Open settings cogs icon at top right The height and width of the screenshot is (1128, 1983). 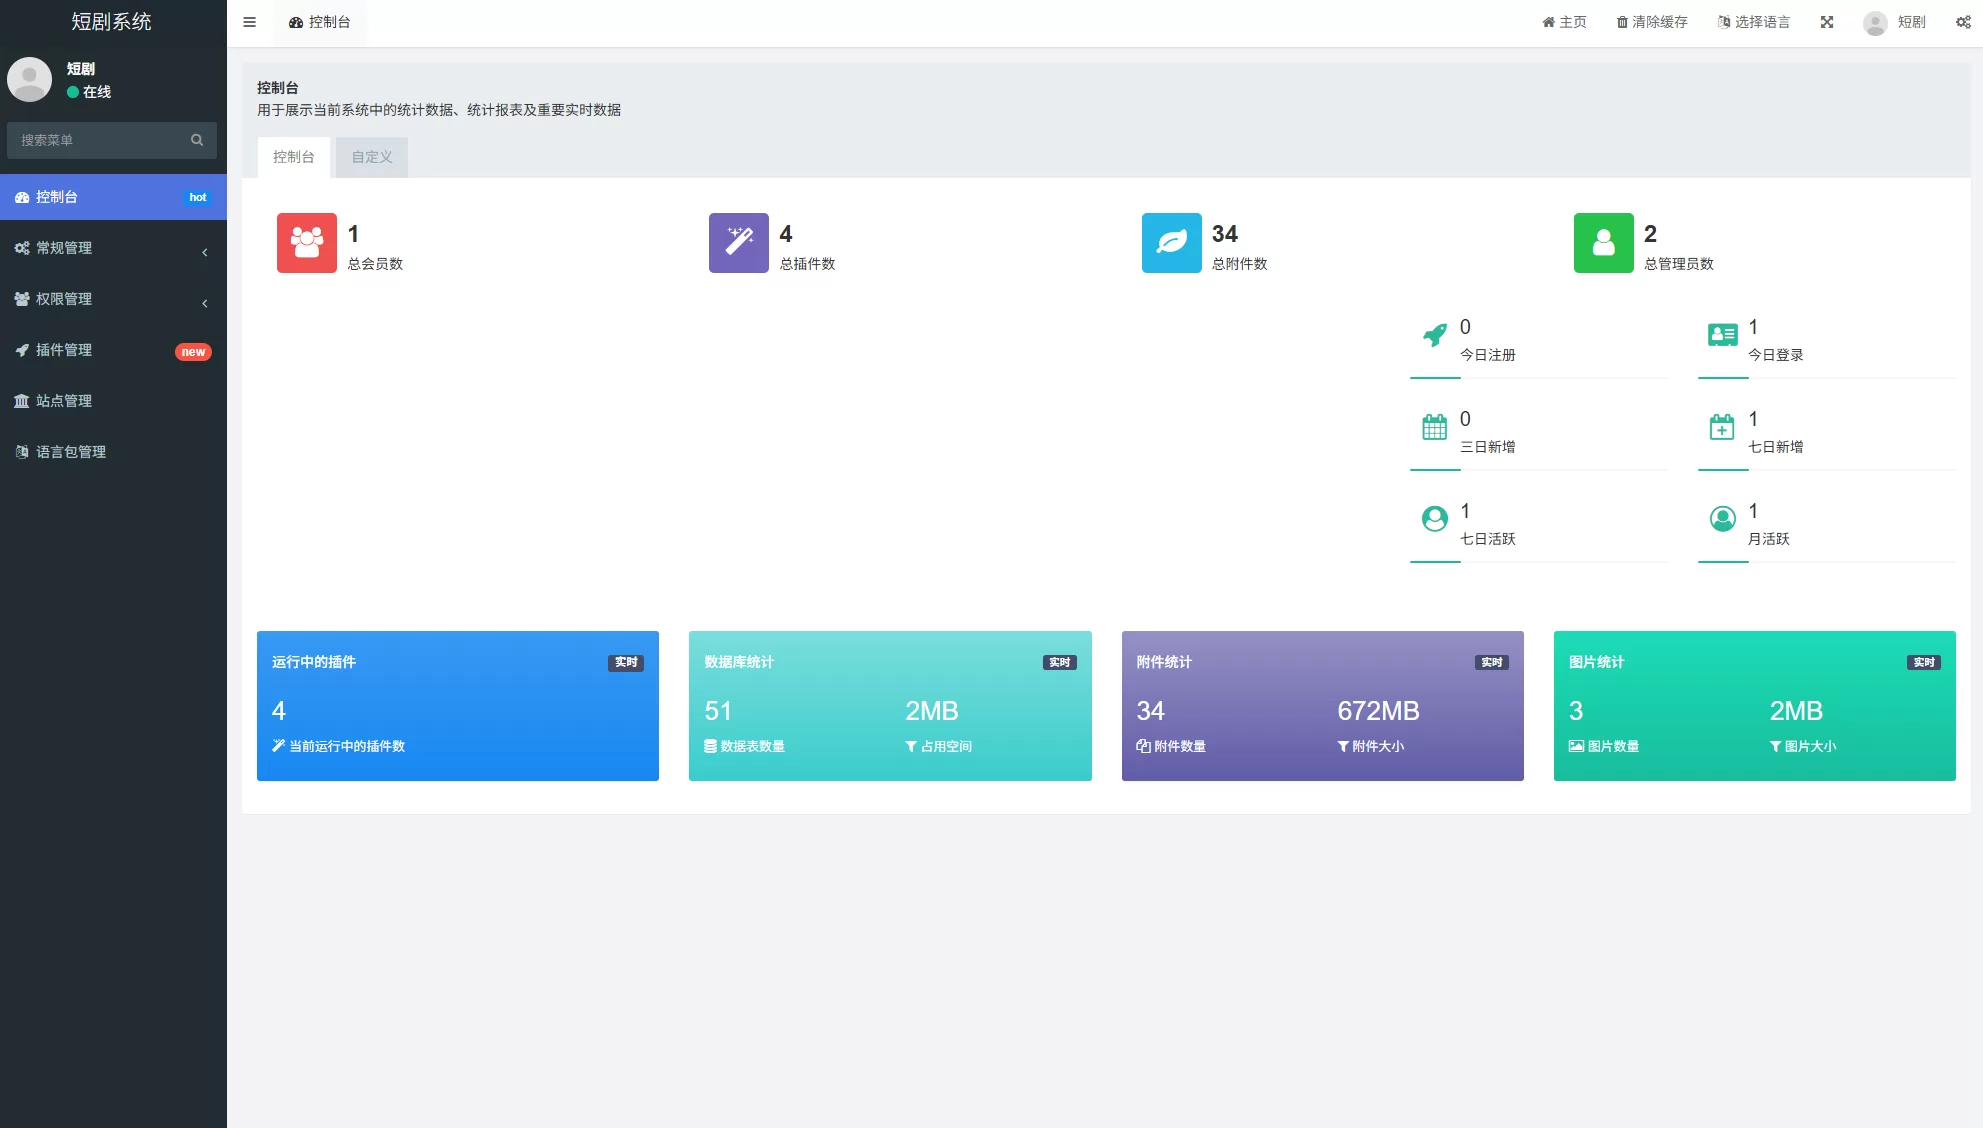coord(1963,22)
